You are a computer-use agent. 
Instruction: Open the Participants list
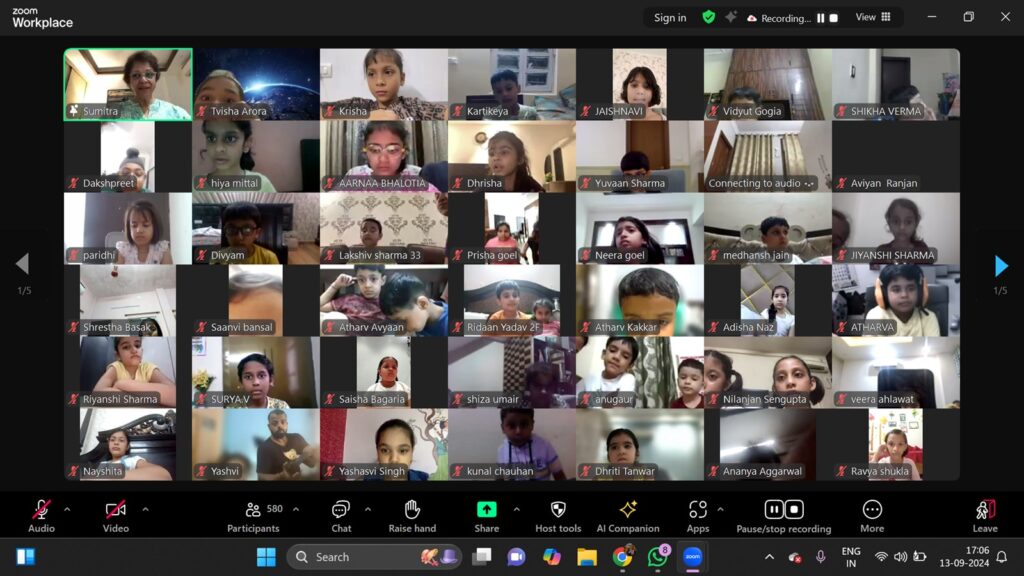point(253,511)
